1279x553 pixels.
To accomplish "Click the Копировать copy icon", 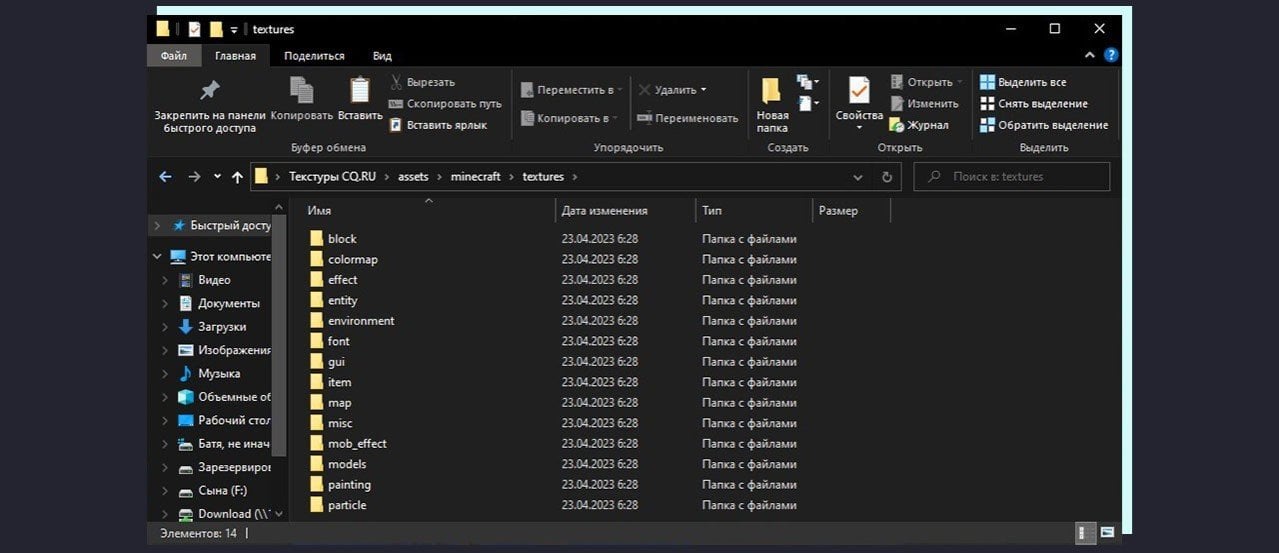I will 301,90.
